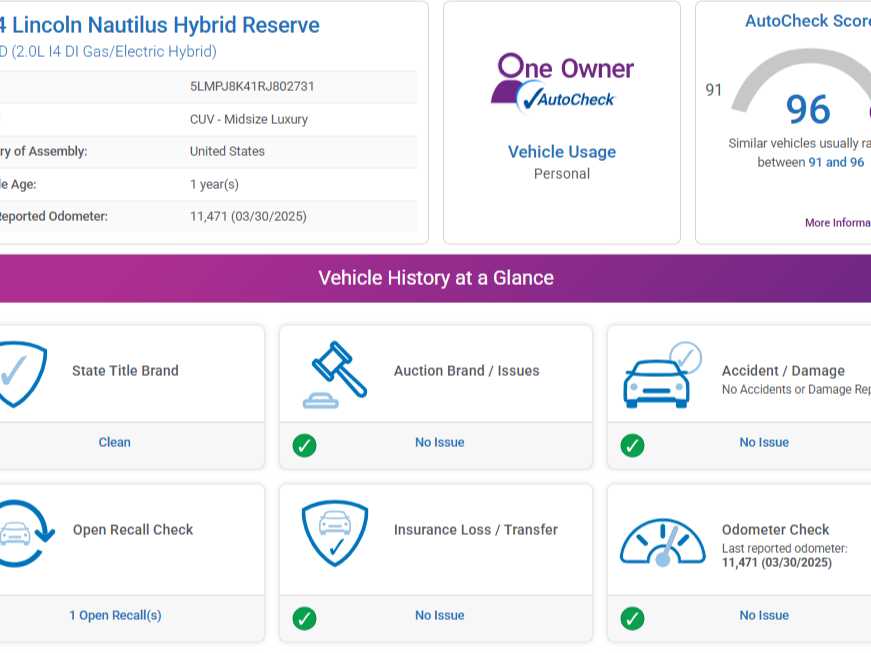Open No Issue link under Accident / Damage

click(764, 443)
